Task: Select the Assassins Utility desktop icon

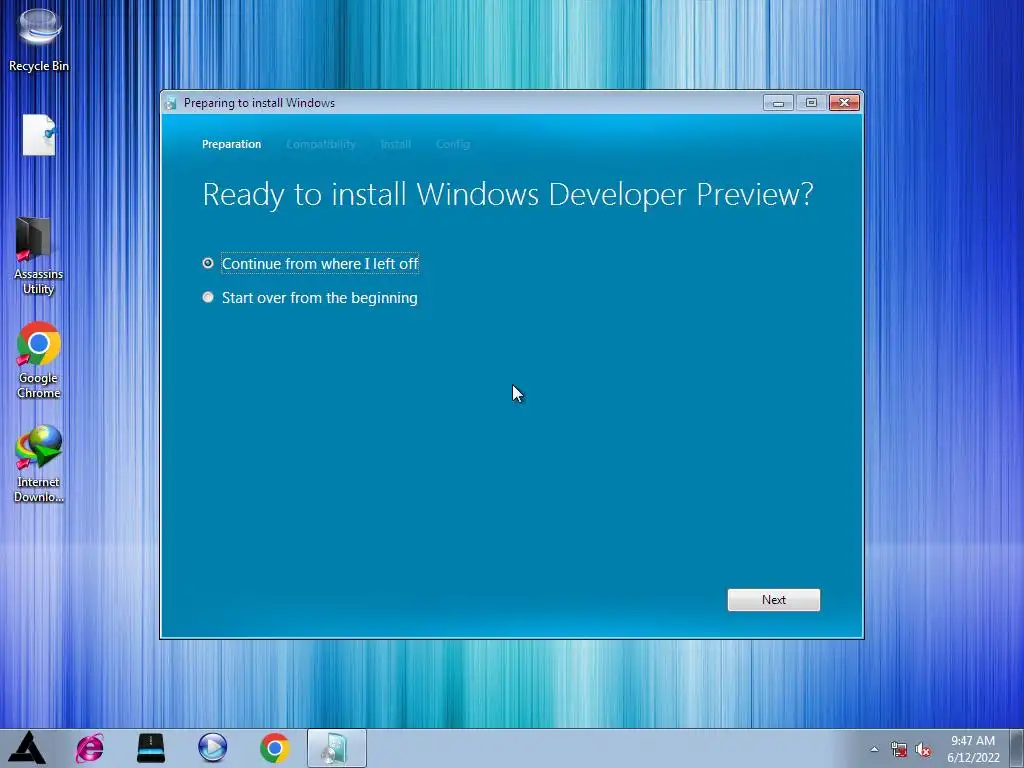Action: (x=39, y=255)
